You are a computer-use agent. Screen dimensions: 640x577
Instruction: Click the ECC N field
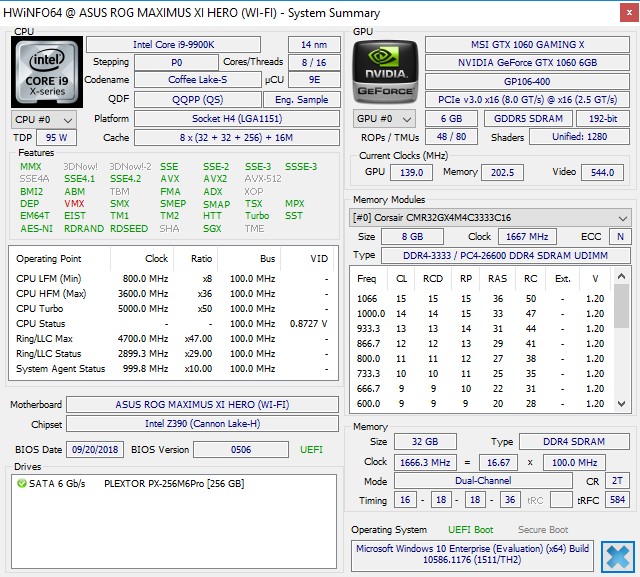[x=620, y=237]
